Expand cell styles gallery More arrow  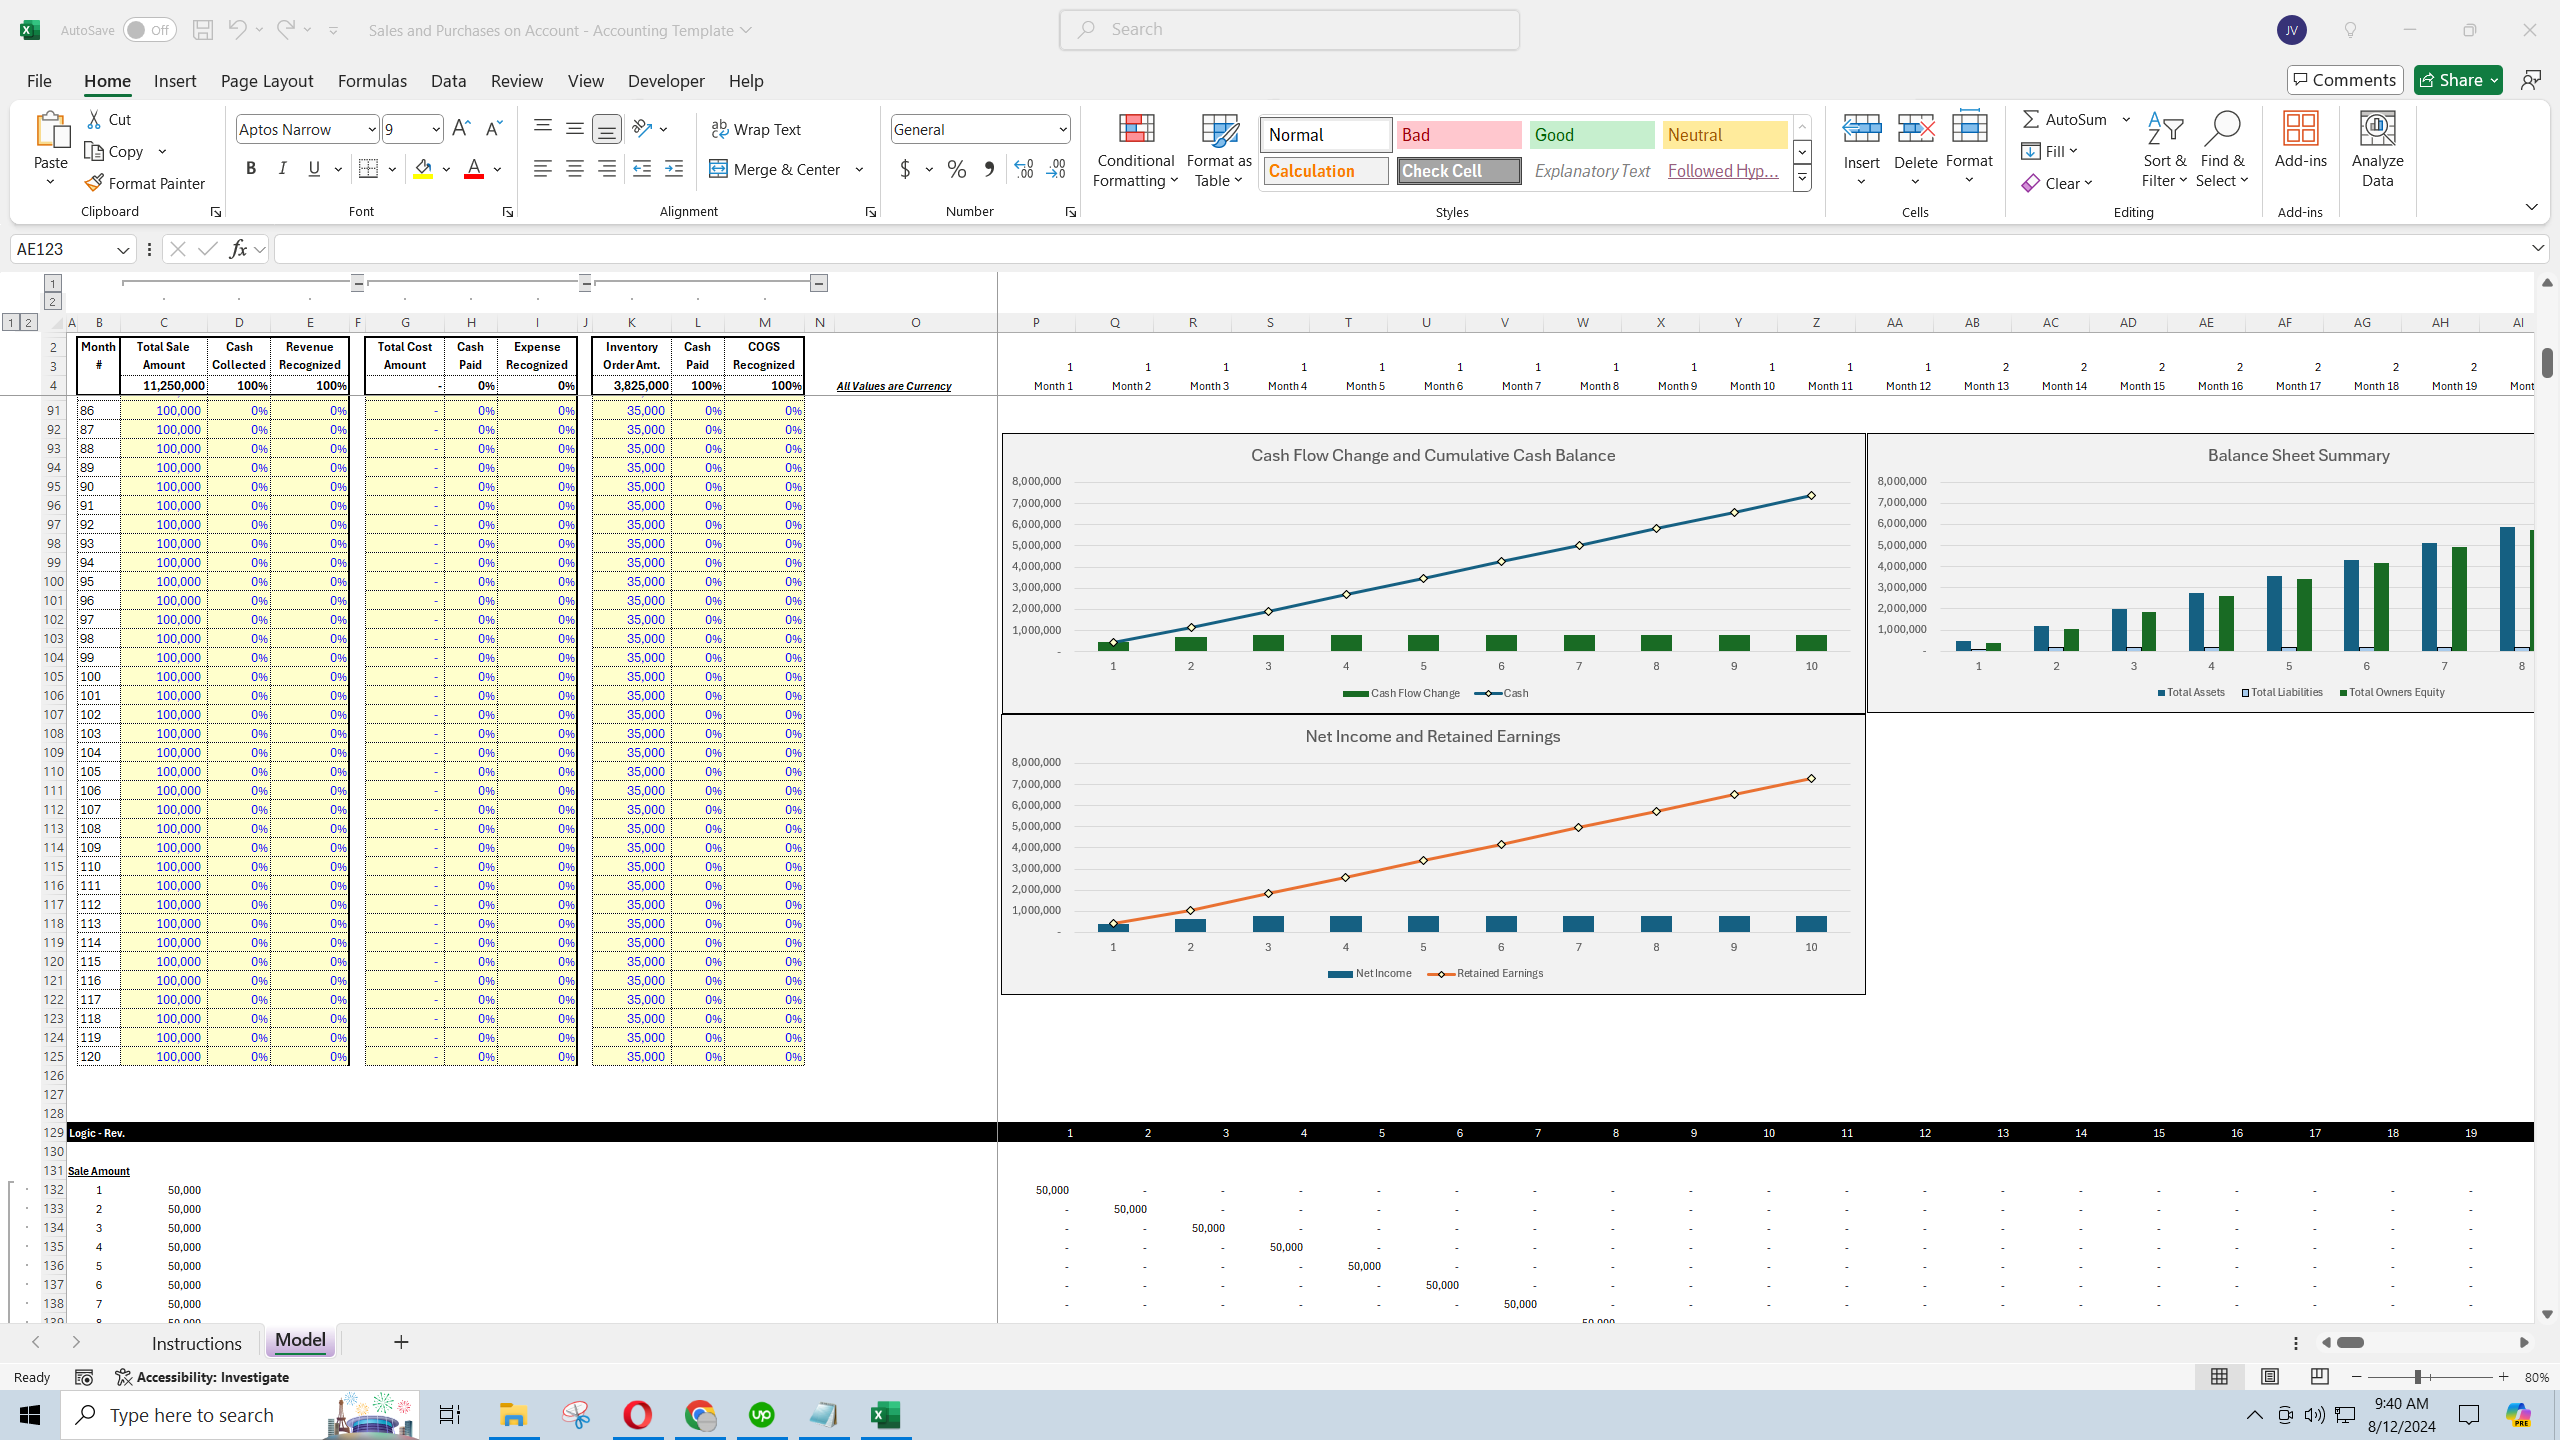[1802, 179]
